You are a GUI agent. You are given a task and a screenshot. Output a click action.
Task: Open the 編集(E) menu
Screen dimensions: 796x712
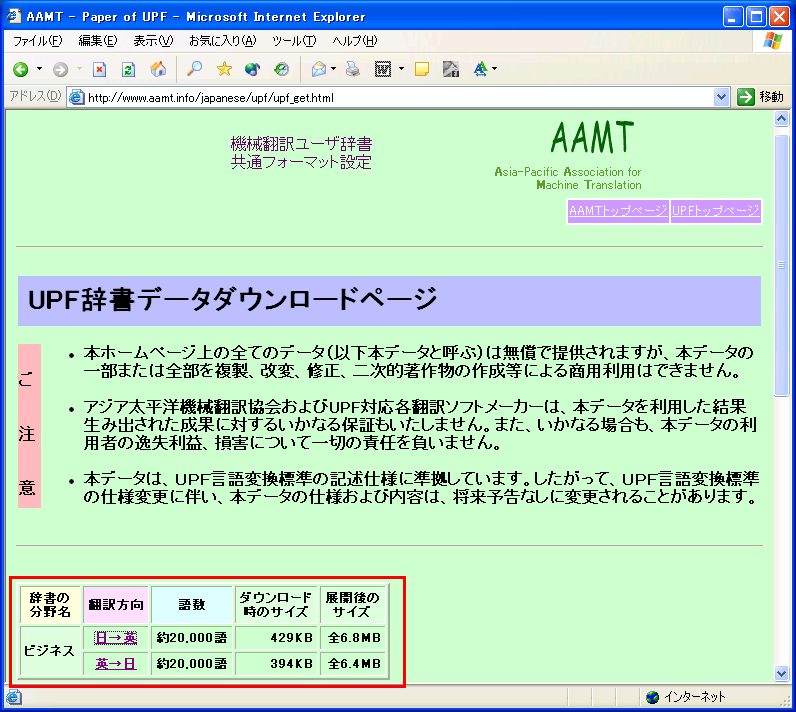[97, 41]
